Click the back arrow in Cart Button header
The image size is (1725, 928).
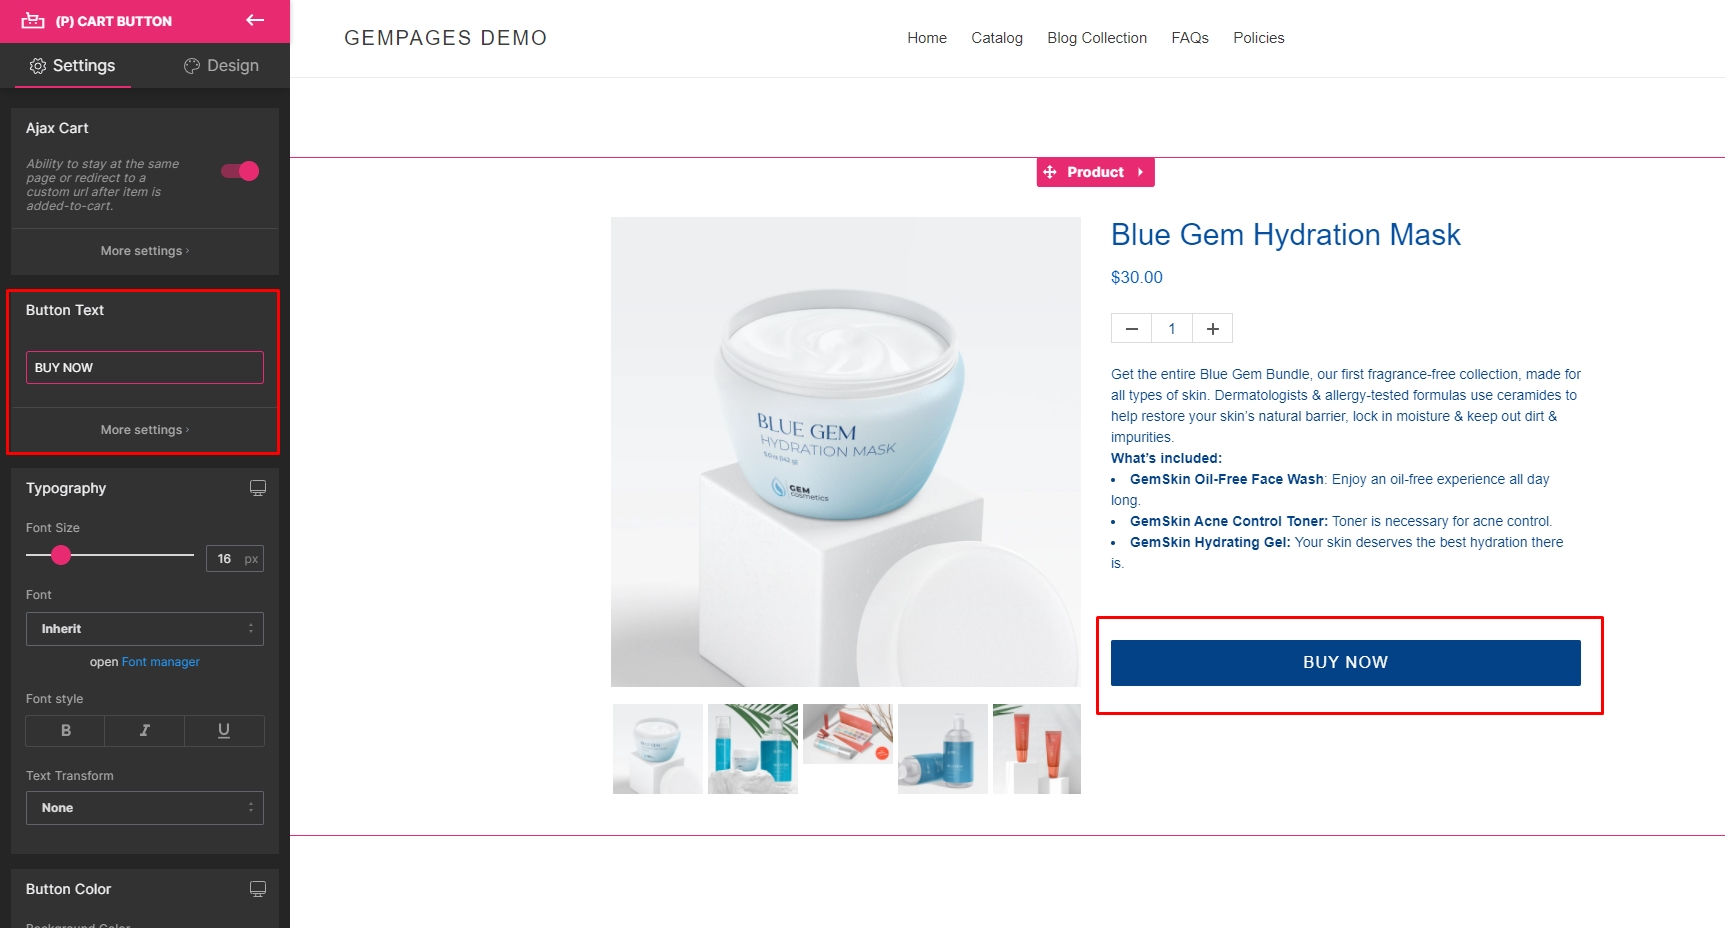click(255, 20)
